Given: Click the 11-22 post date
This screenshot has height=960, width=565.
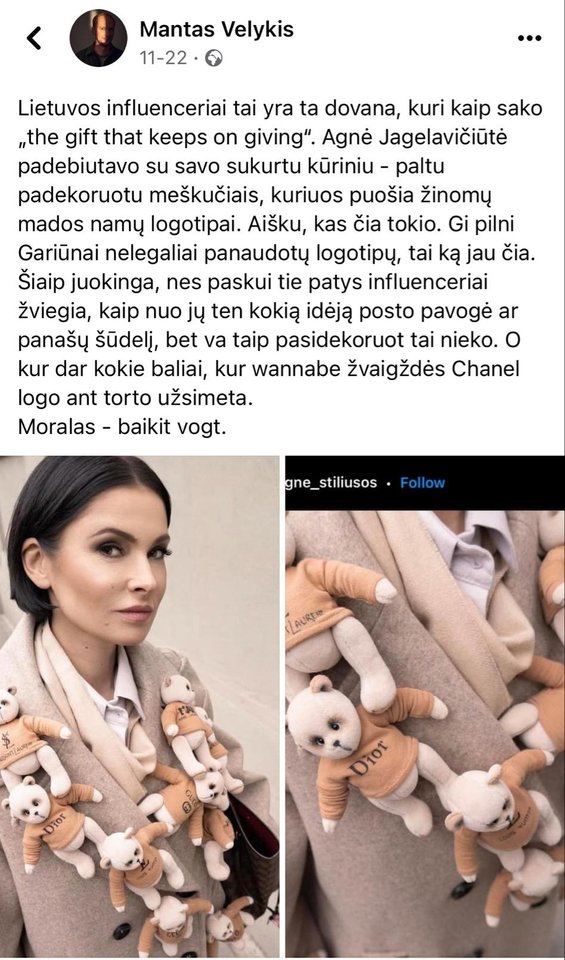Looking at the screenshot, I should click(163, 58).
